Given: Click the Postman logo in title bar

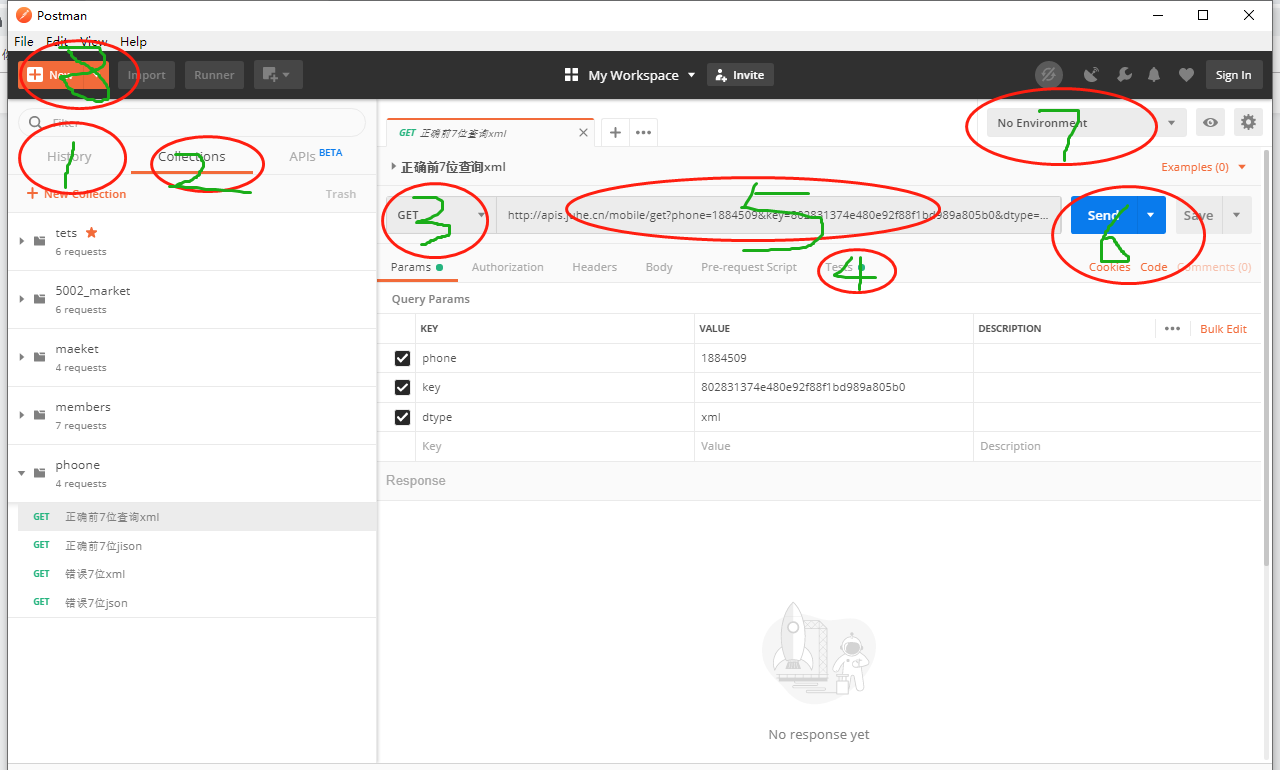Looking at the screenshot, I should pyautogui.click(x=24, y=15).
